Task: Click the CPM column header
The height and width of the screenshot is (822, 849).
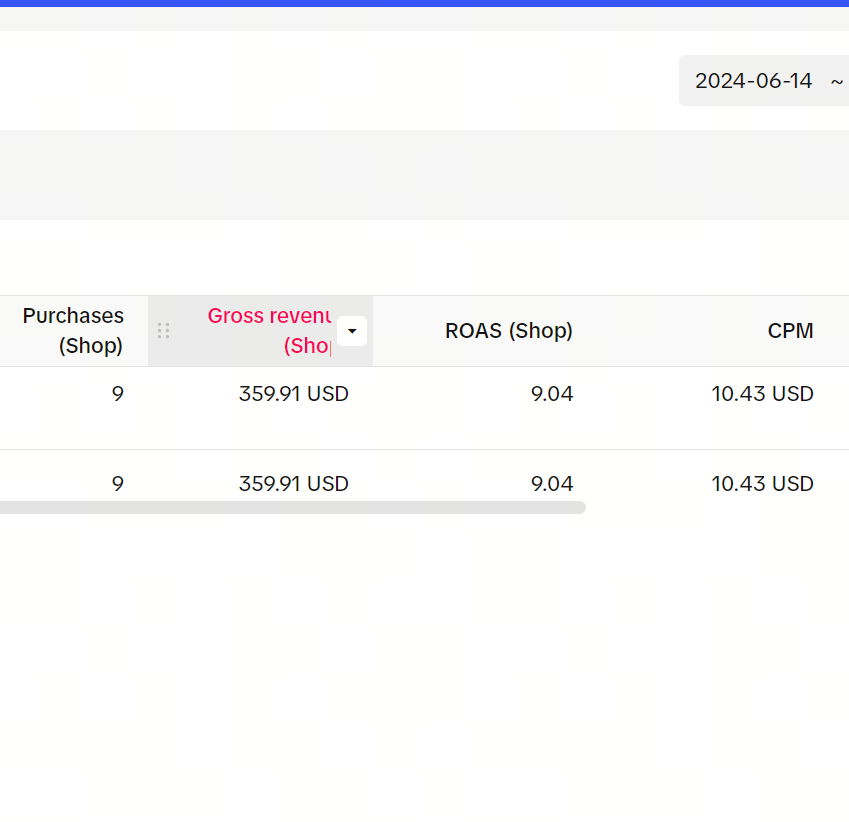Action: tap(790, 330)
